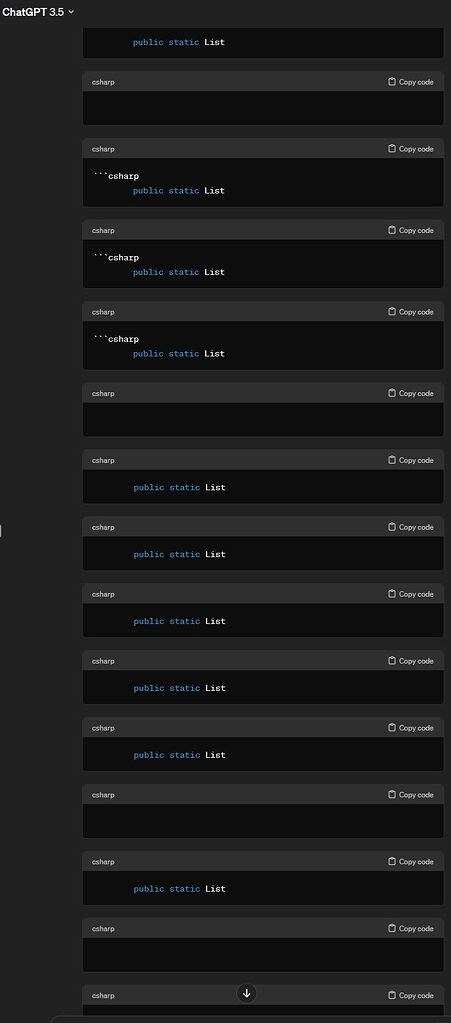Open the ChatGPT 3.5 model dropdown
Screen dimensions: 451x1023
38,12
